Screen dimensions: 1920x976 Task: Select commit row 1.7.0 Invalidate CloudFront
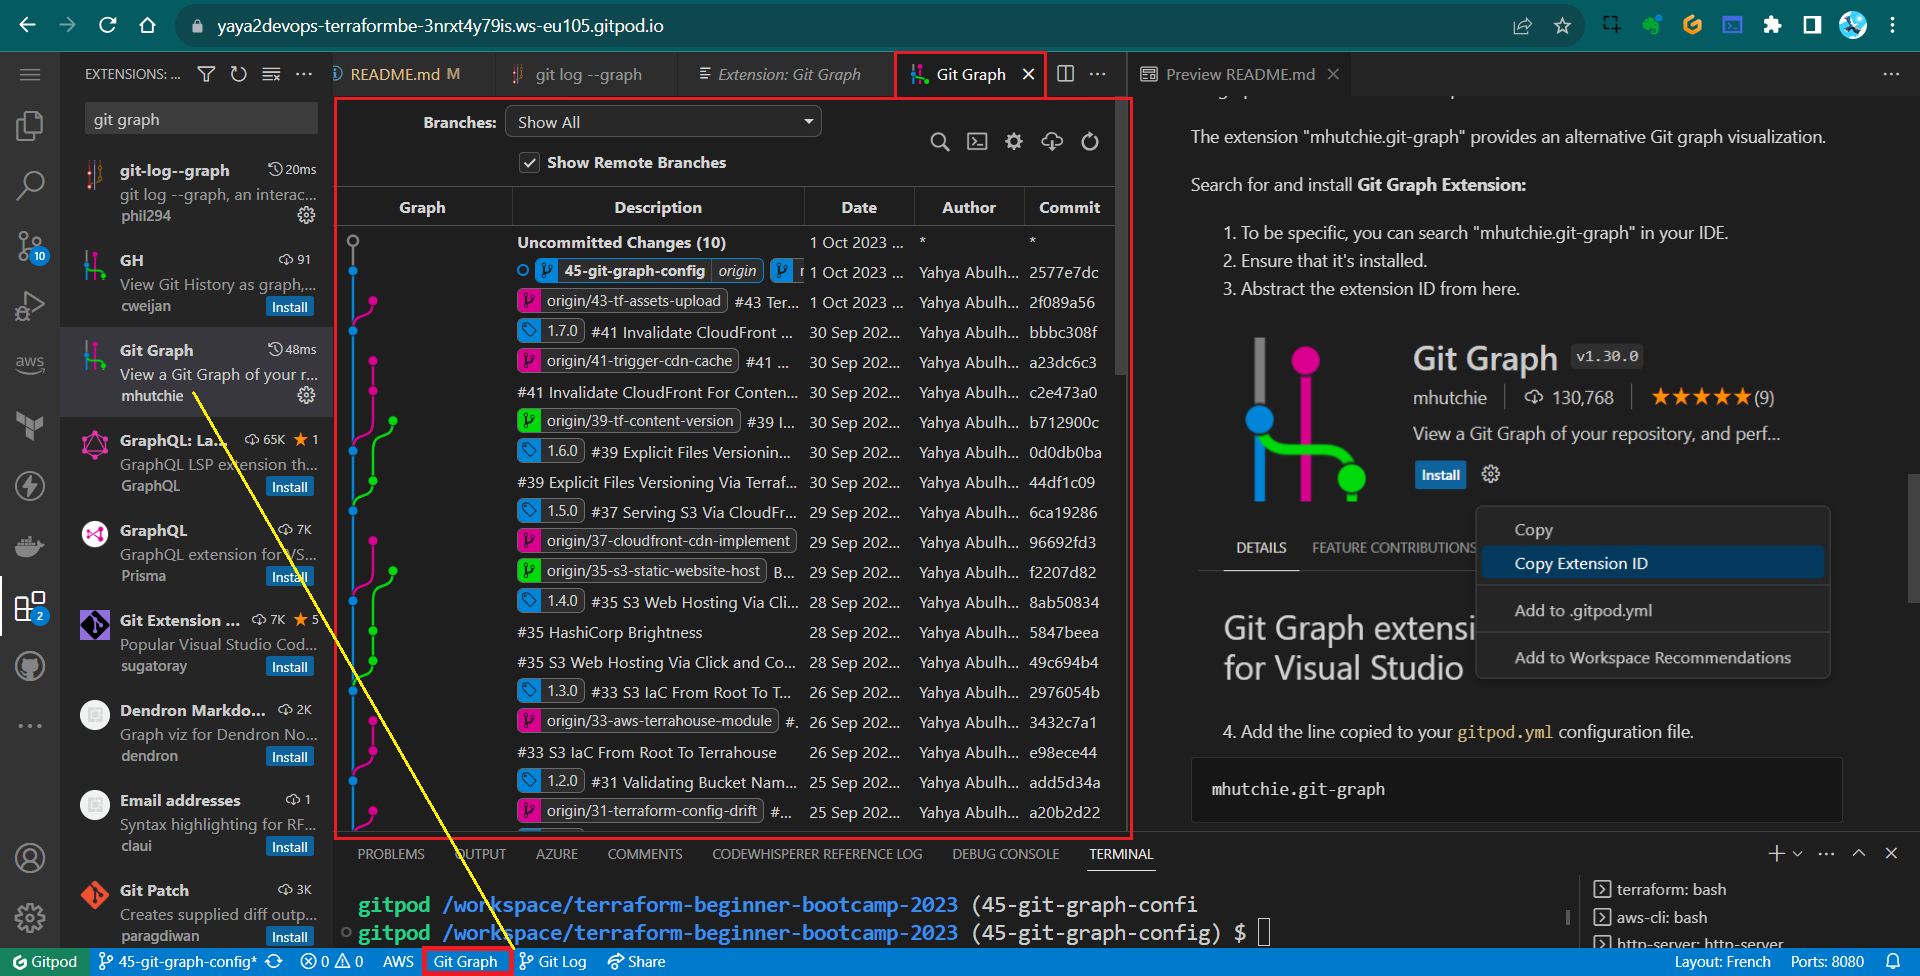(x=725, y=332)
